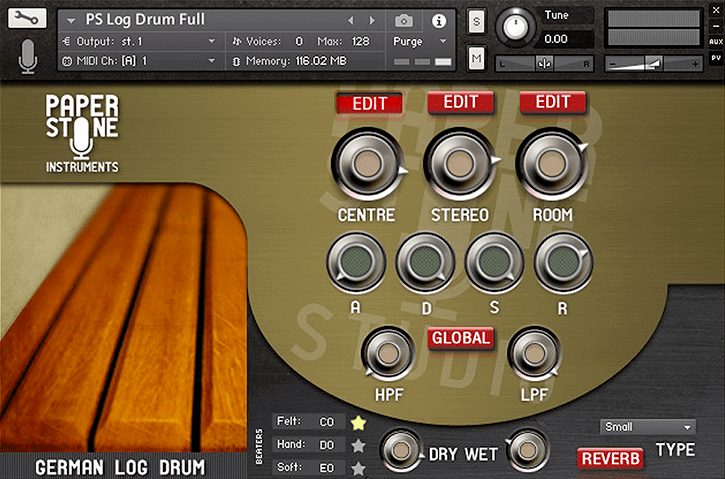Screen dimensions: 725x479
Task: Go to next instrument preset arrow
Action: tap(372, 20)
